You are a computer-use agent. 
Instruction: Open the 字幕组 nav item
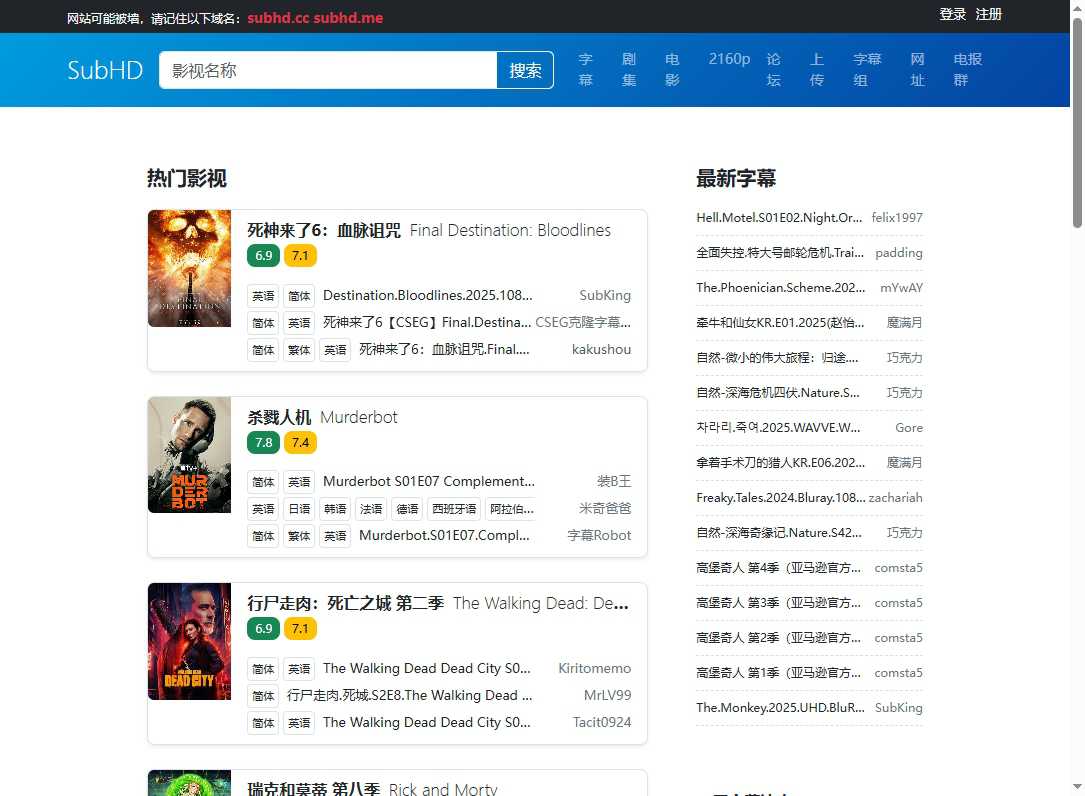click(868, 69)
